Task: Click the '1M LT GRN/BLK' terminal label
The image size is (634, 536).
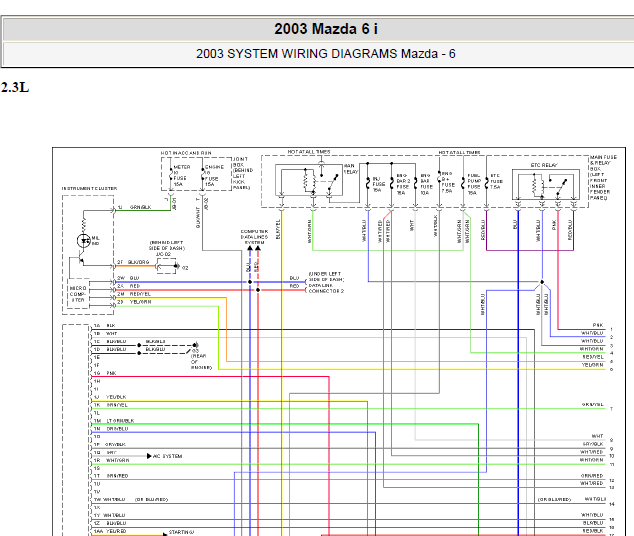Action: 114,421
